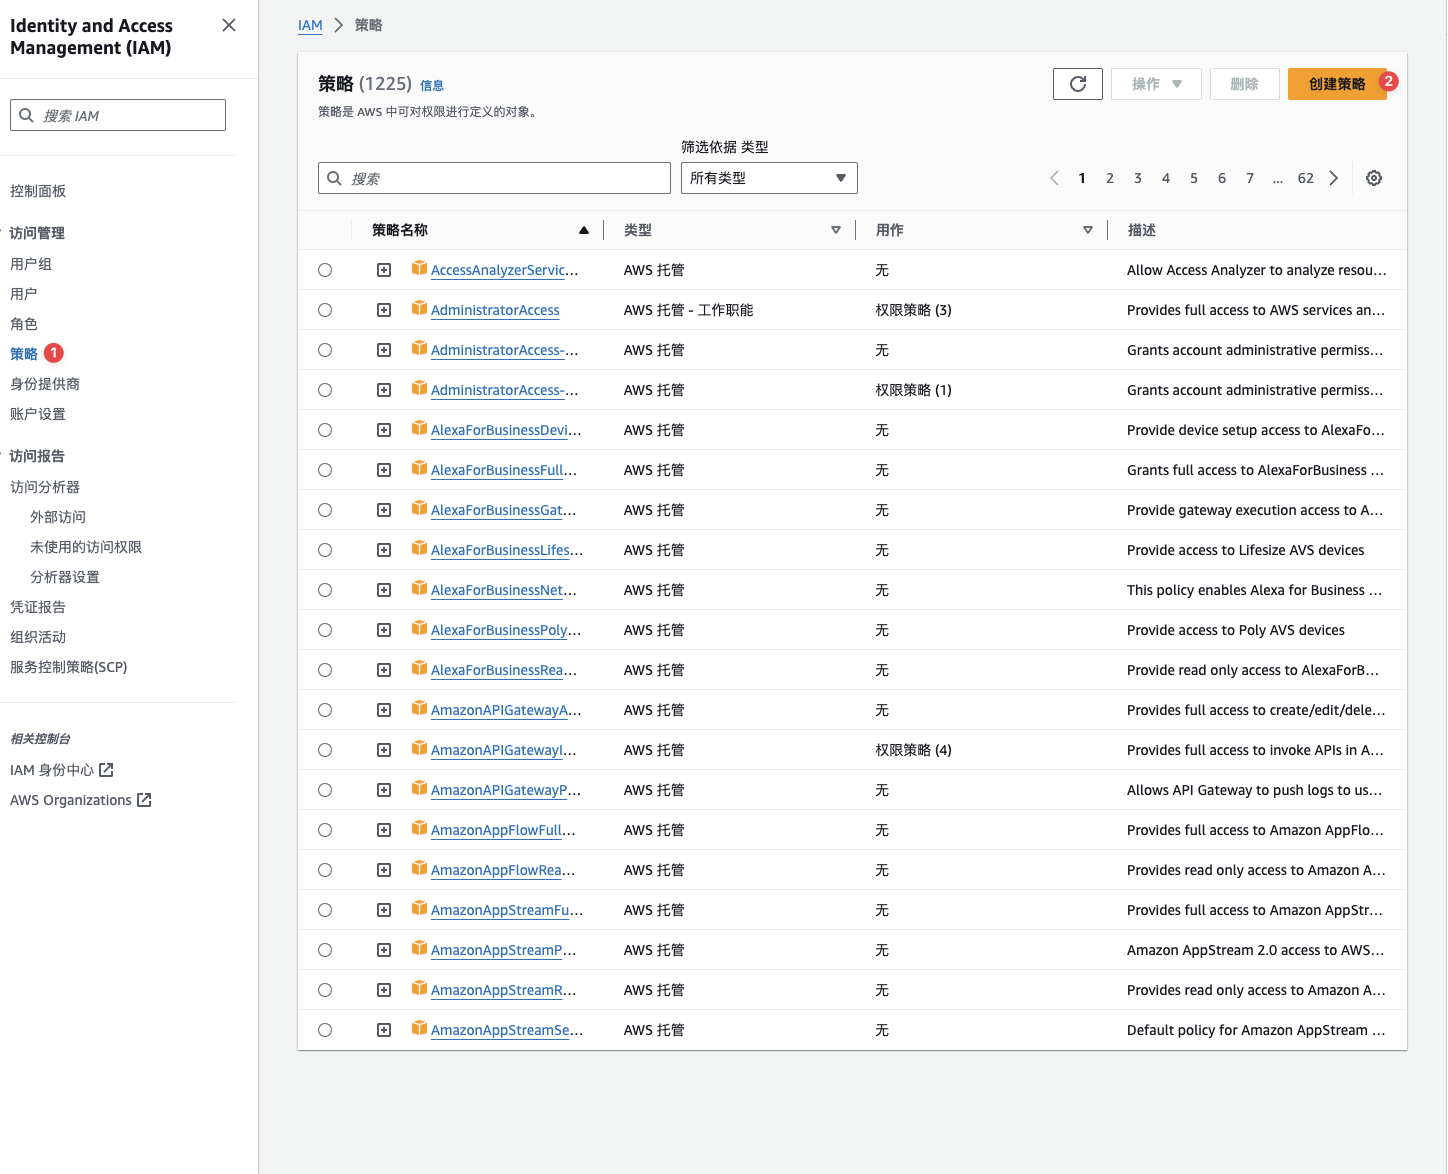Click the orange cube icon beside AdministratorAccess
1448x1174 pixels.
tap(420, 309)
